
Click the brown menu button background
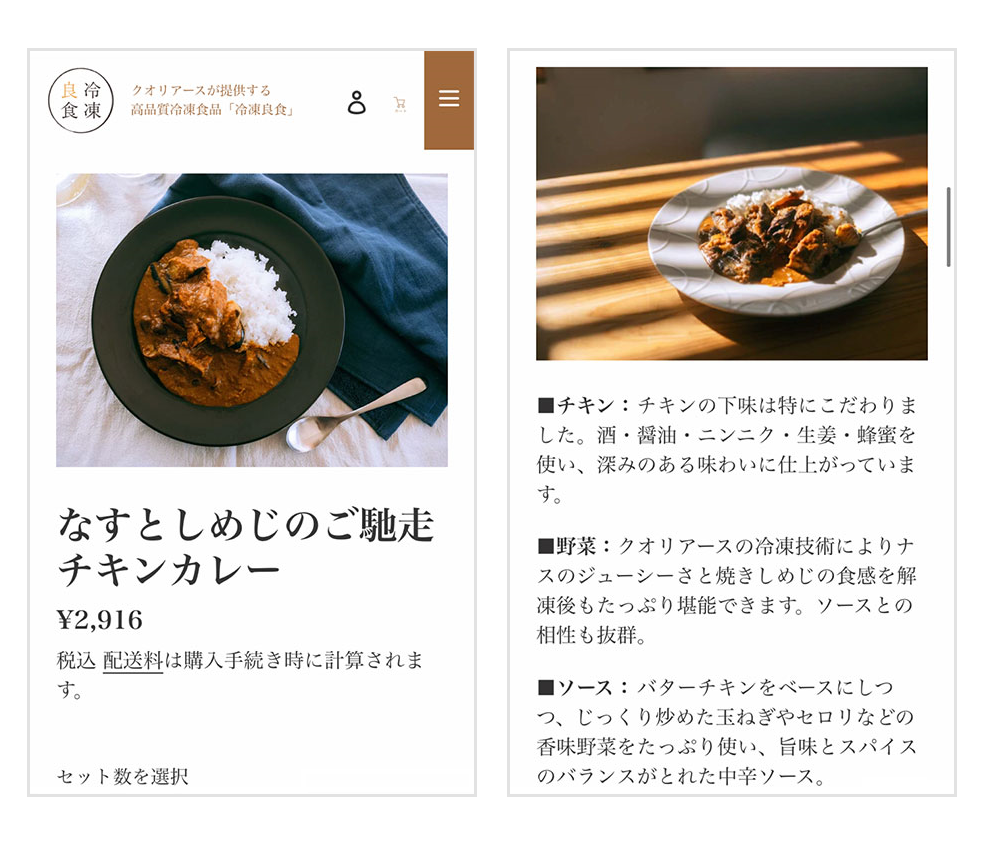coord(449,100)
